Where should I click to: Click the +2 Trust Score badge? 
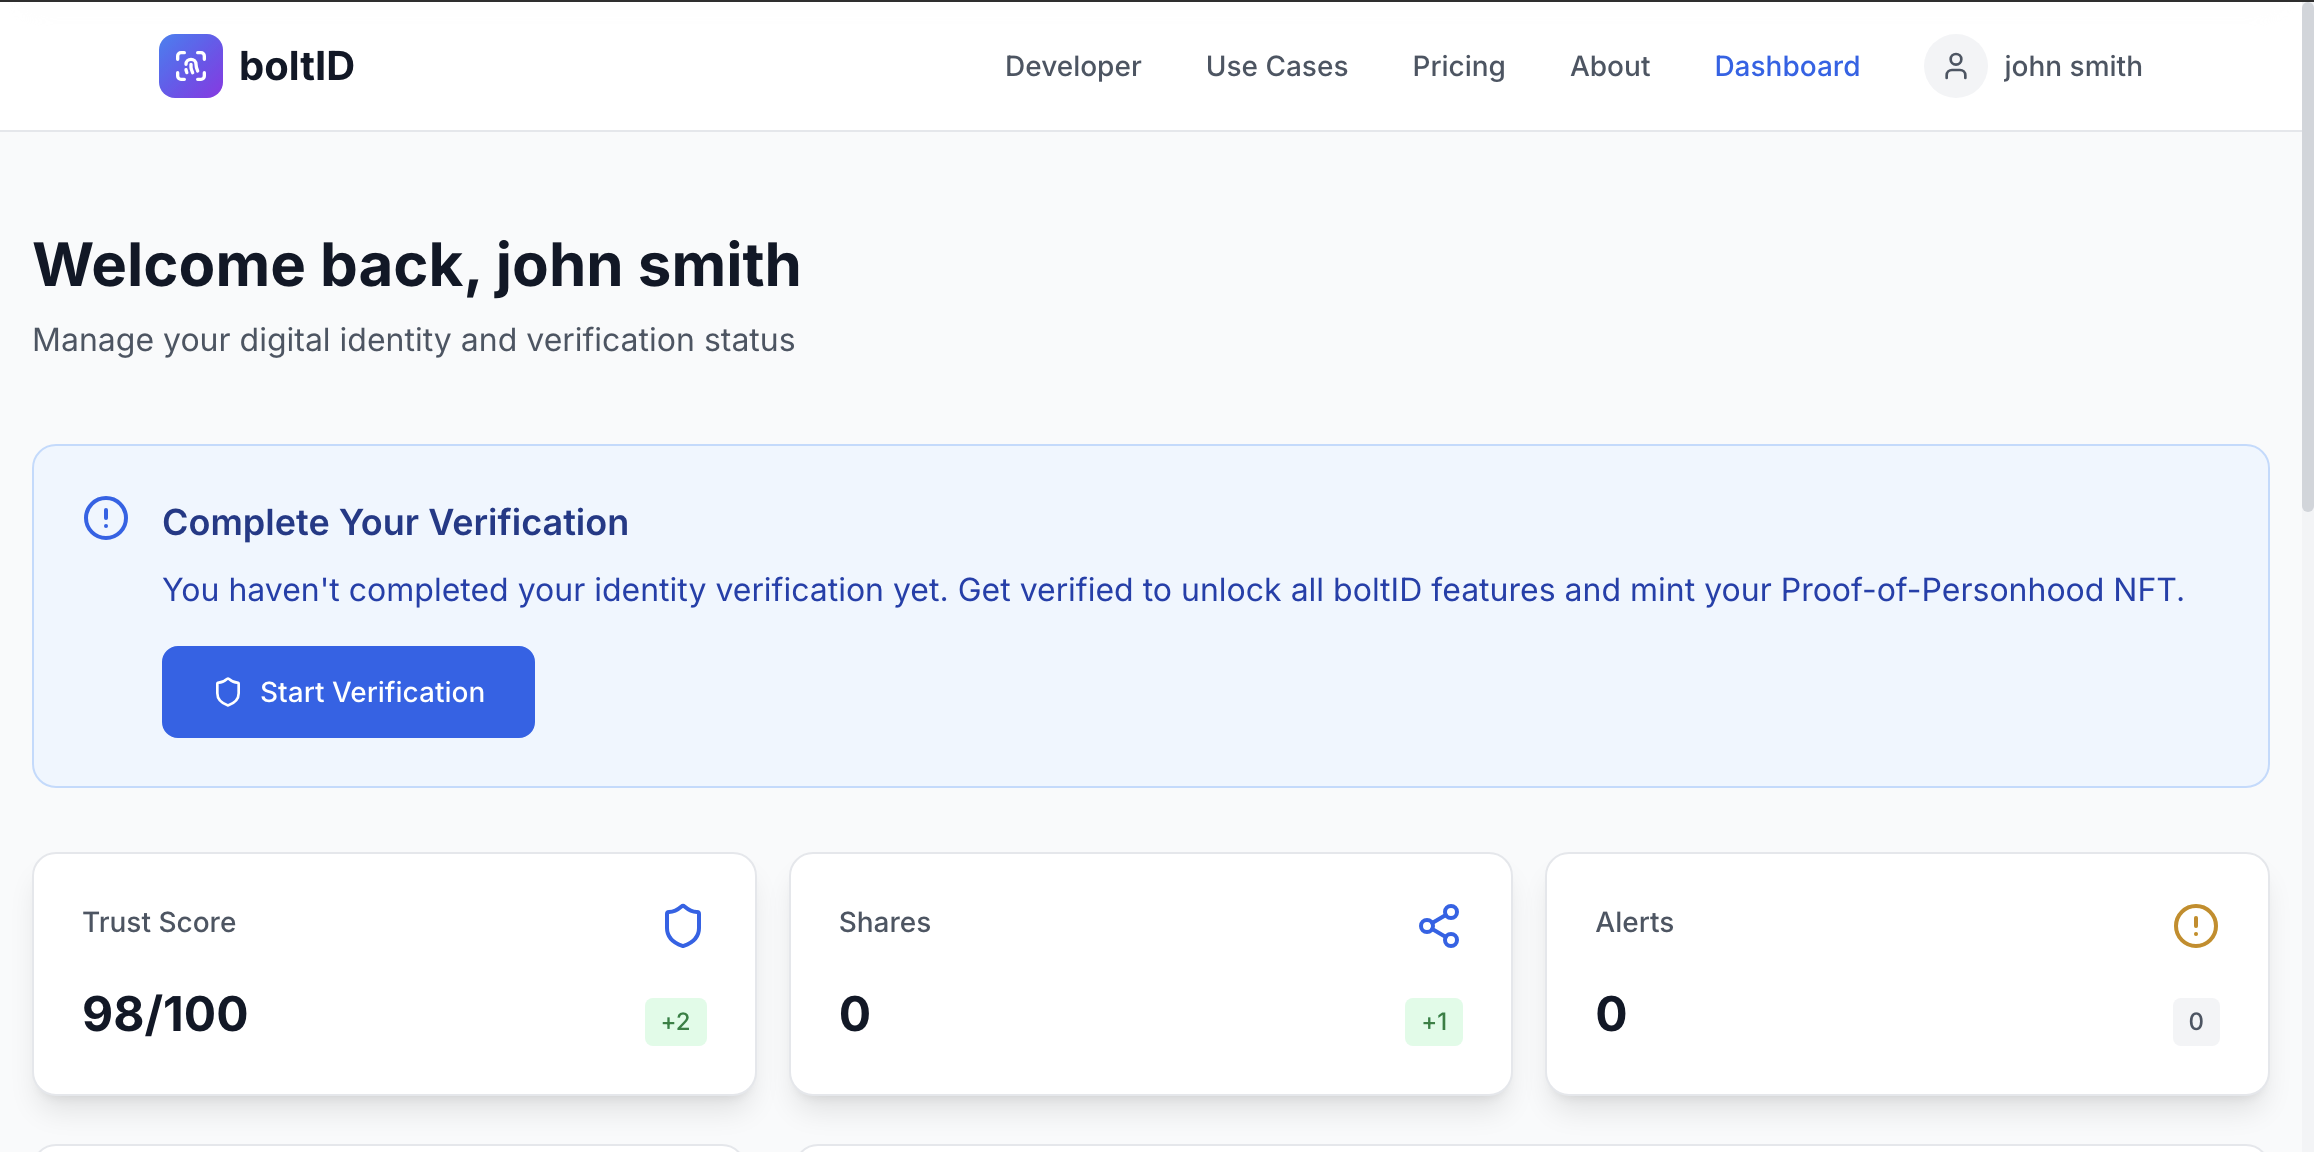[x=676, y=1022]
